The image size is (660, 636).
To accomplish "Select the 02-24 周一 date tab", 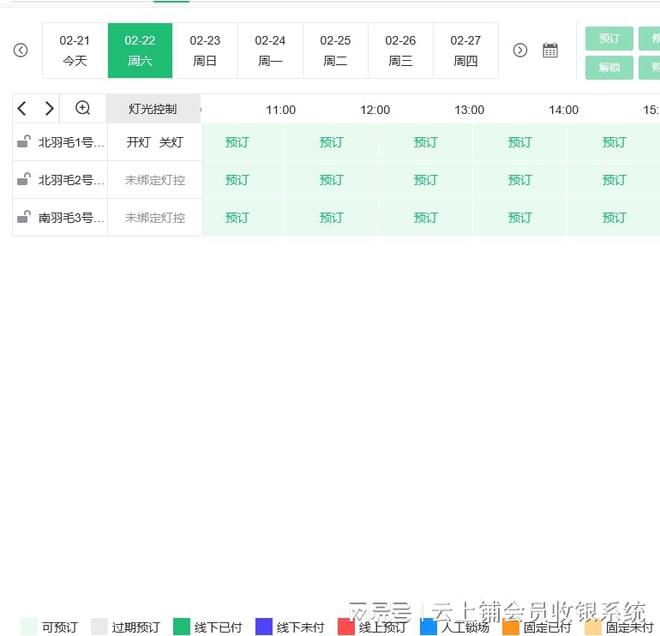I will (270, 51).
